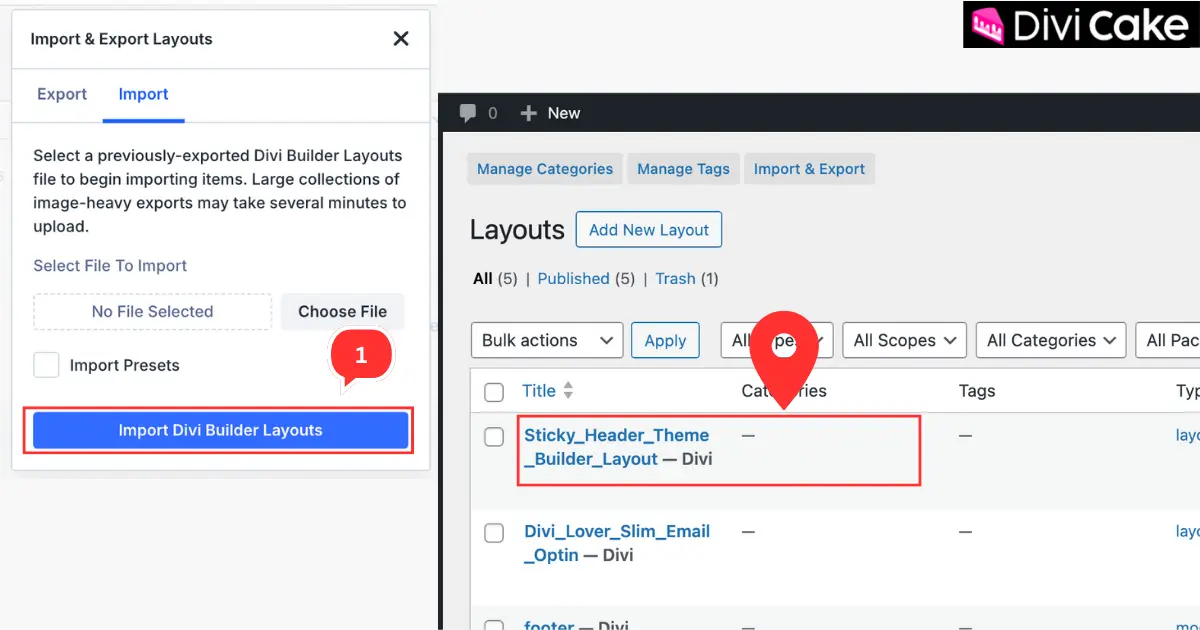Click the Select File To Import label
The image size is (1200, 630).
[110, 266]
